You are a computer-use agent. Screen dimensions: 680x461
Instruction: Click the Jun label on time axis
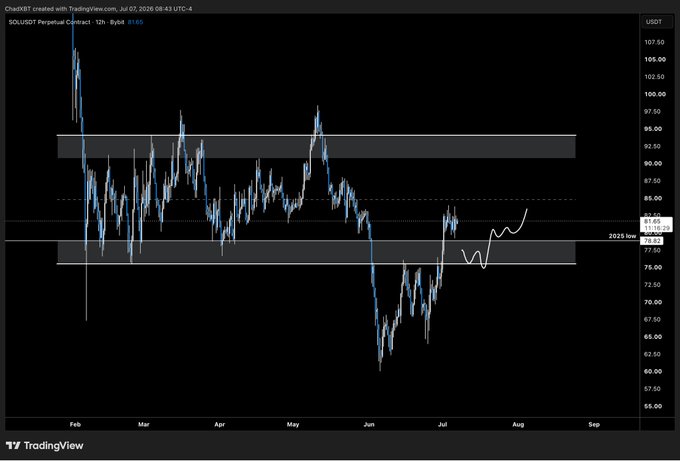[x=369, y=425]
